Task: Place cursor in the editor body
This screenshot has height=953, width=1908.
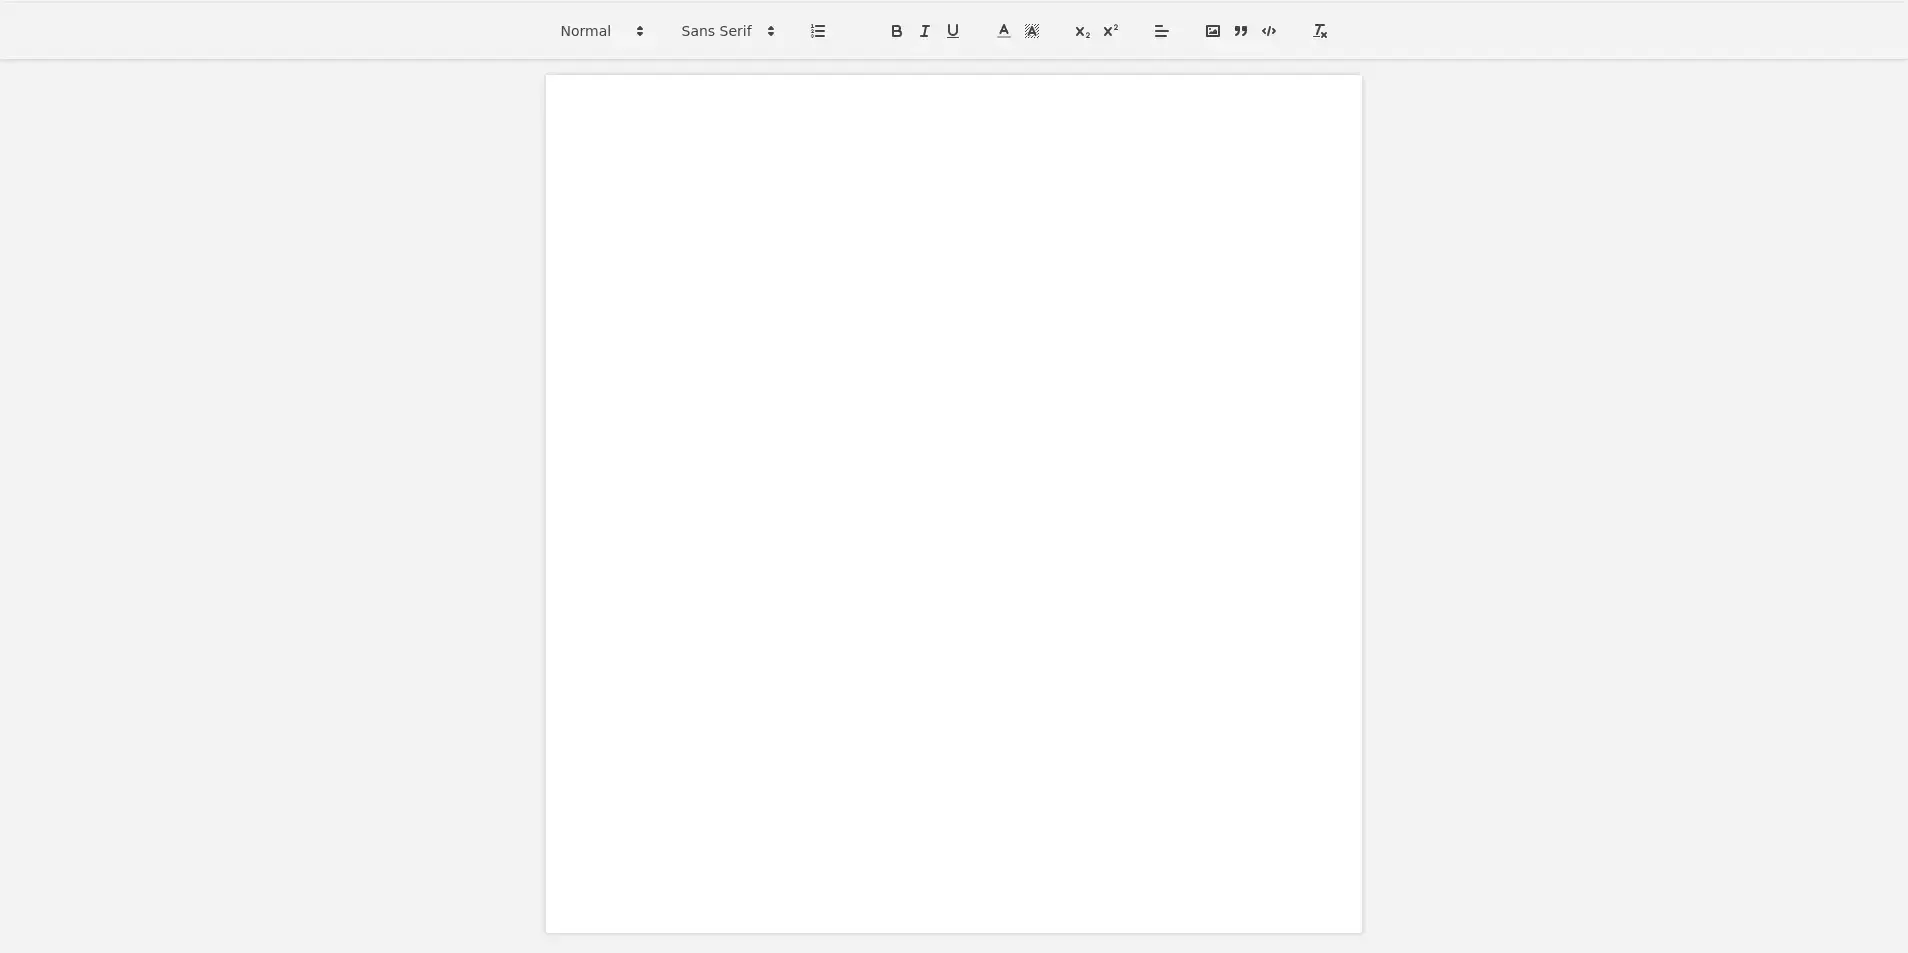Action: point(953,500)
